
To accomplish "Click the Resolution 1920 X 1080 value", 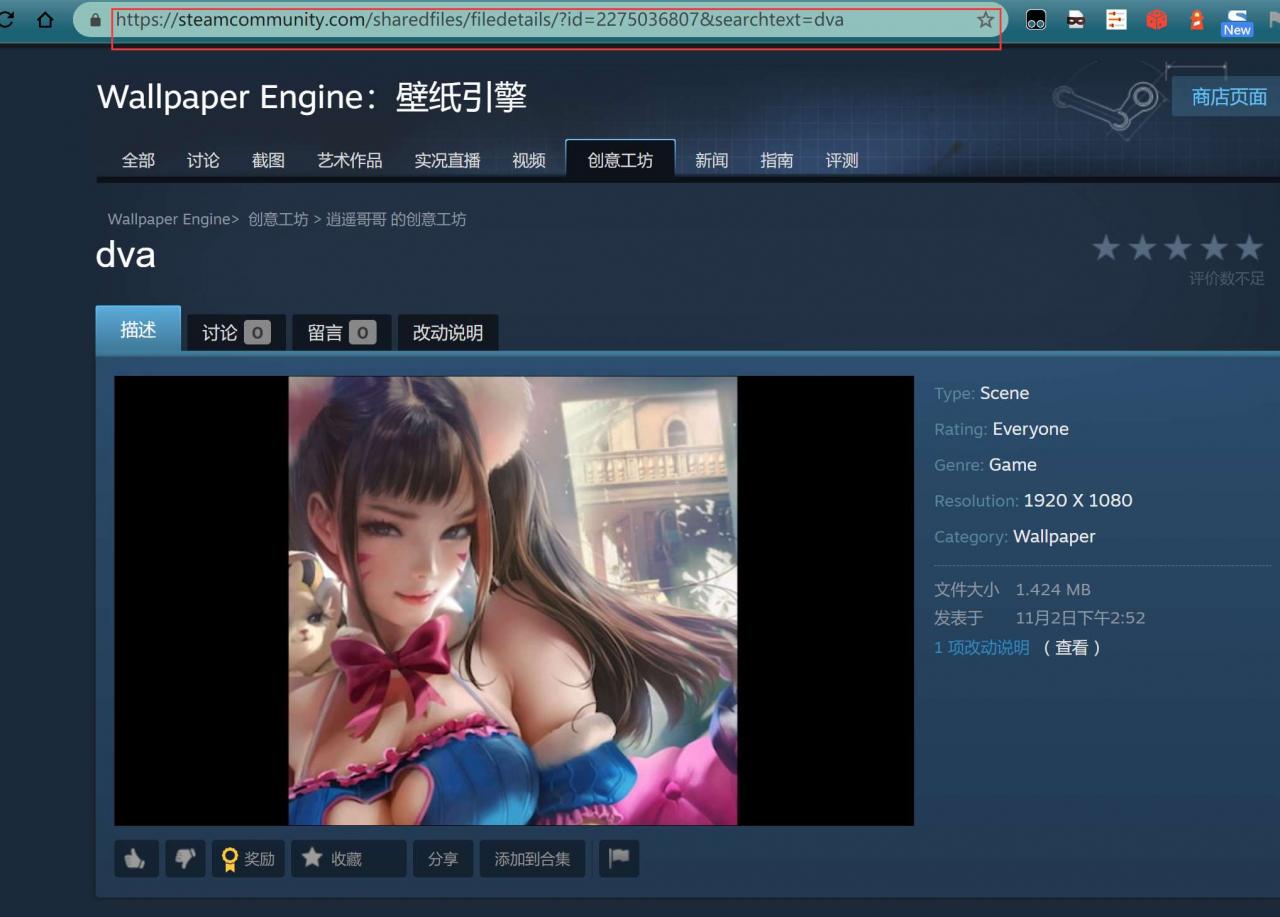I will coord(1078,500).
